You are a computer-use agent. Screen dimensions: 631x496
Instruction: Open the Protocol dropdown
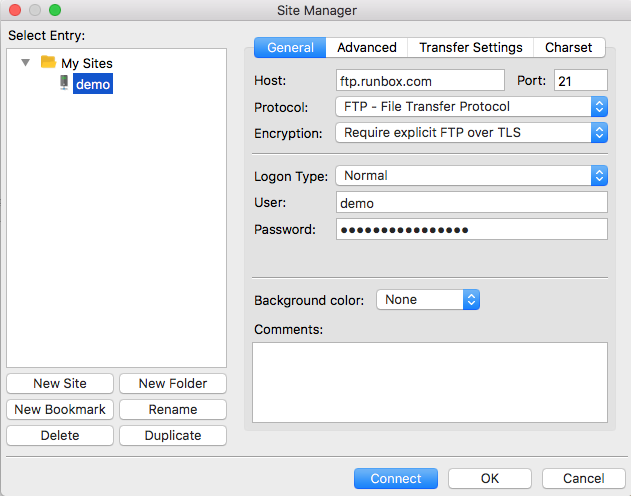coord(471,106)
